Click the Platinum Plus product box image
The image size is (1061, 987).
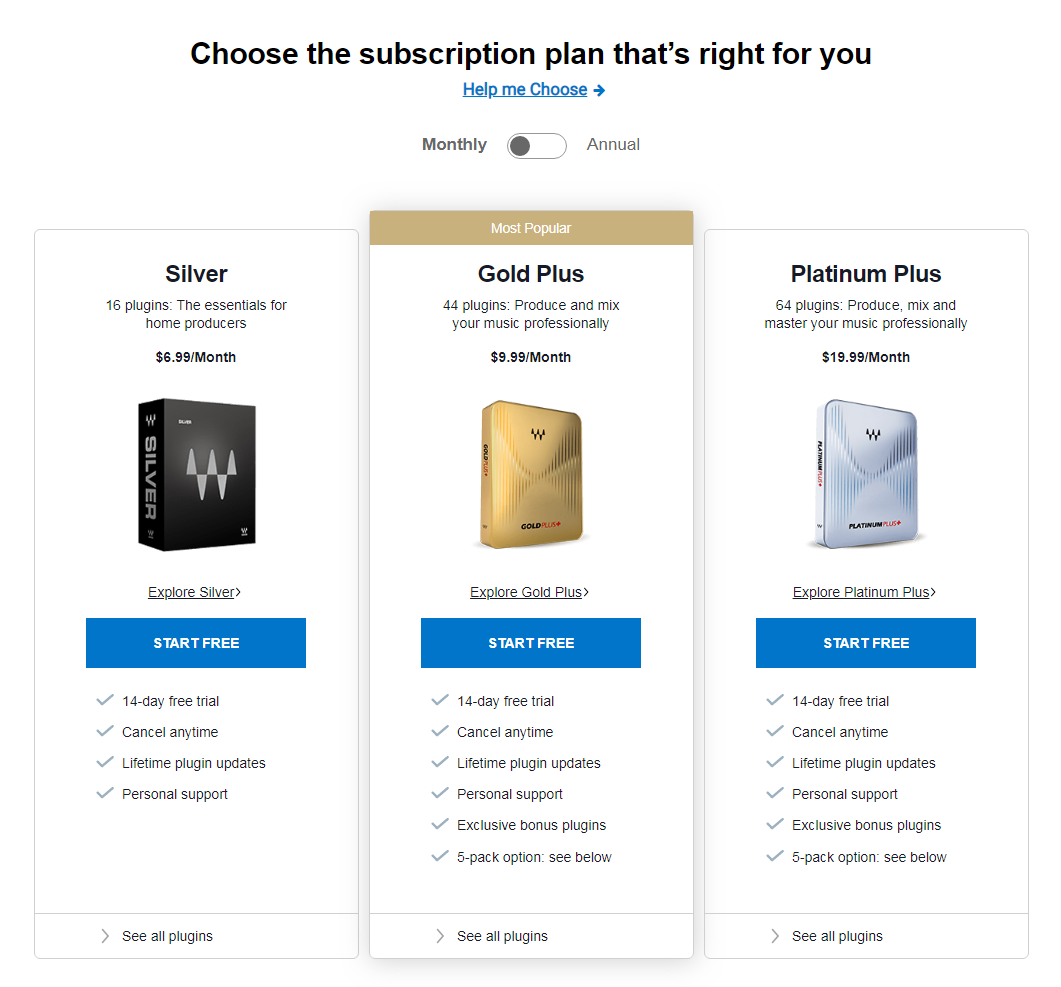tap(866, 474)
